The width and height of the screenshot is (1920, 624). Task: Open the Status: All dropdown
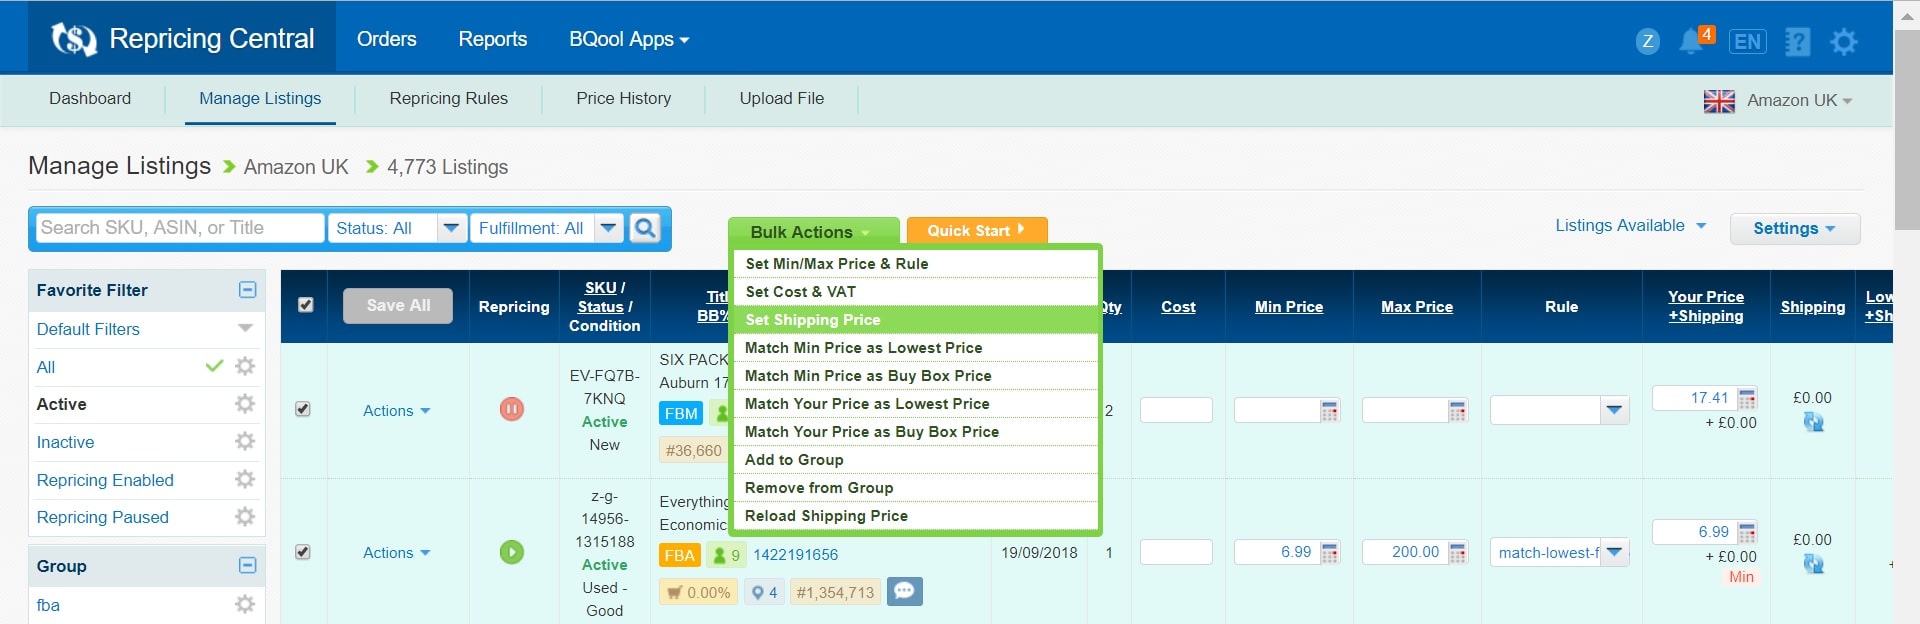(x=397, y=228)
